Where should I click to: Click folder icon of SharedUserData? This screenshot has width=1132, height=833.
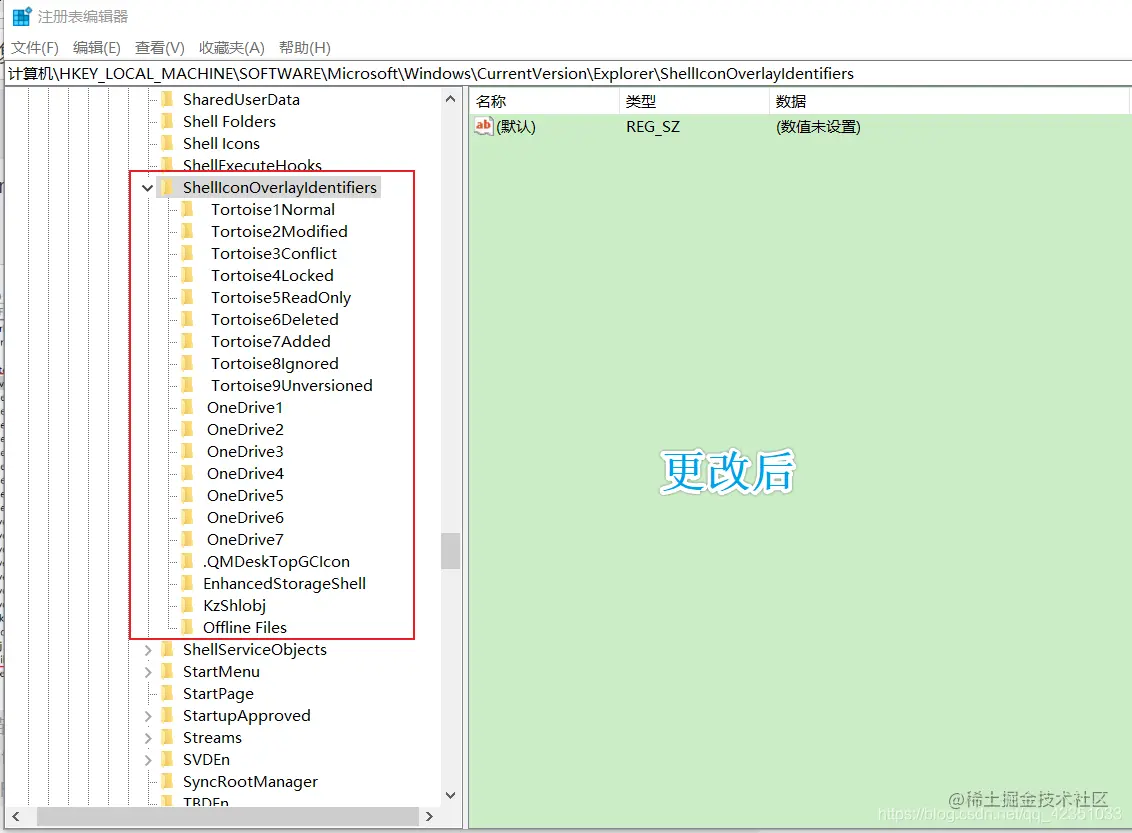pyautogui.click(x=167, y=99)
